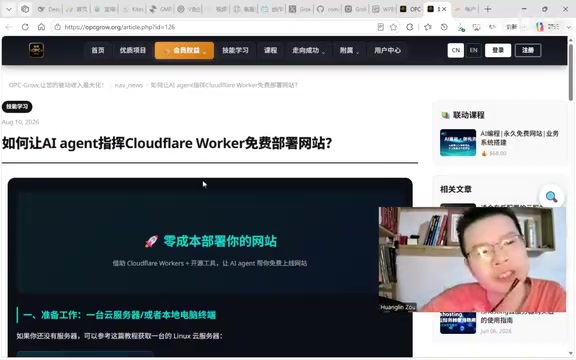The height and width of the screenshot is (360, 576).
Task: Add page to favorites with the star icon
Action: [393, 27]
